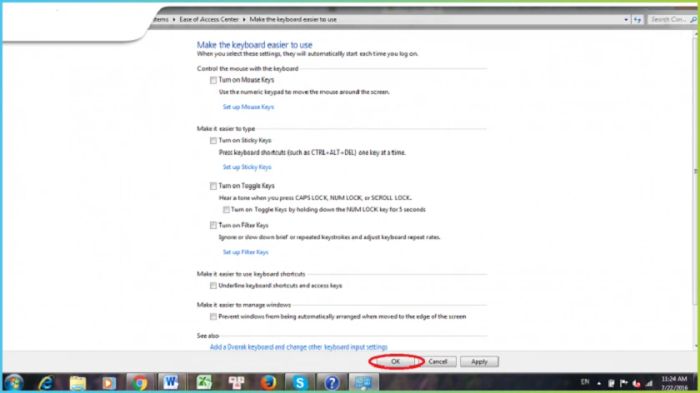This screenshot has width=700, height=393.
Task: Open Action Center flag tray icon
Action: point(624,383)
